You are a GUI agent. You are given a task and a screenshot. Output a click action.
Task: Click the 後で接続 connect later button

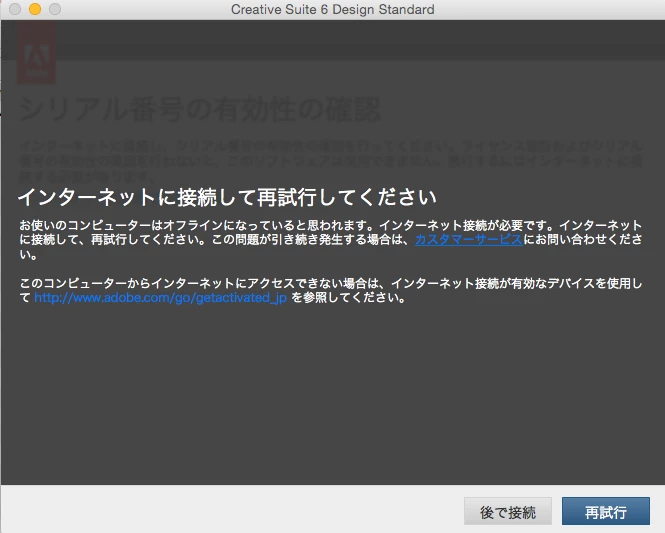click(x=508, y=511)
